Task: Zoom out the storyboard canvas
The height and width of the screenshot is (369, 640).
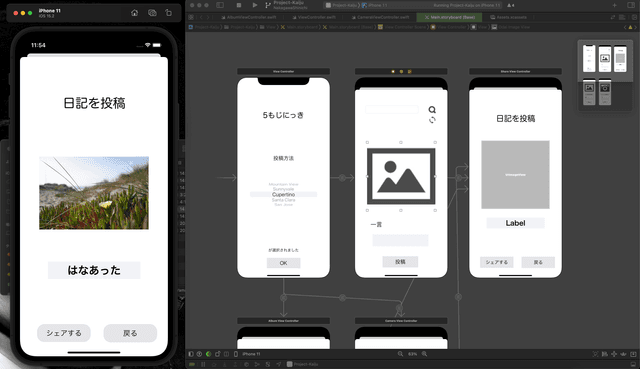Action: pos(400,354)
